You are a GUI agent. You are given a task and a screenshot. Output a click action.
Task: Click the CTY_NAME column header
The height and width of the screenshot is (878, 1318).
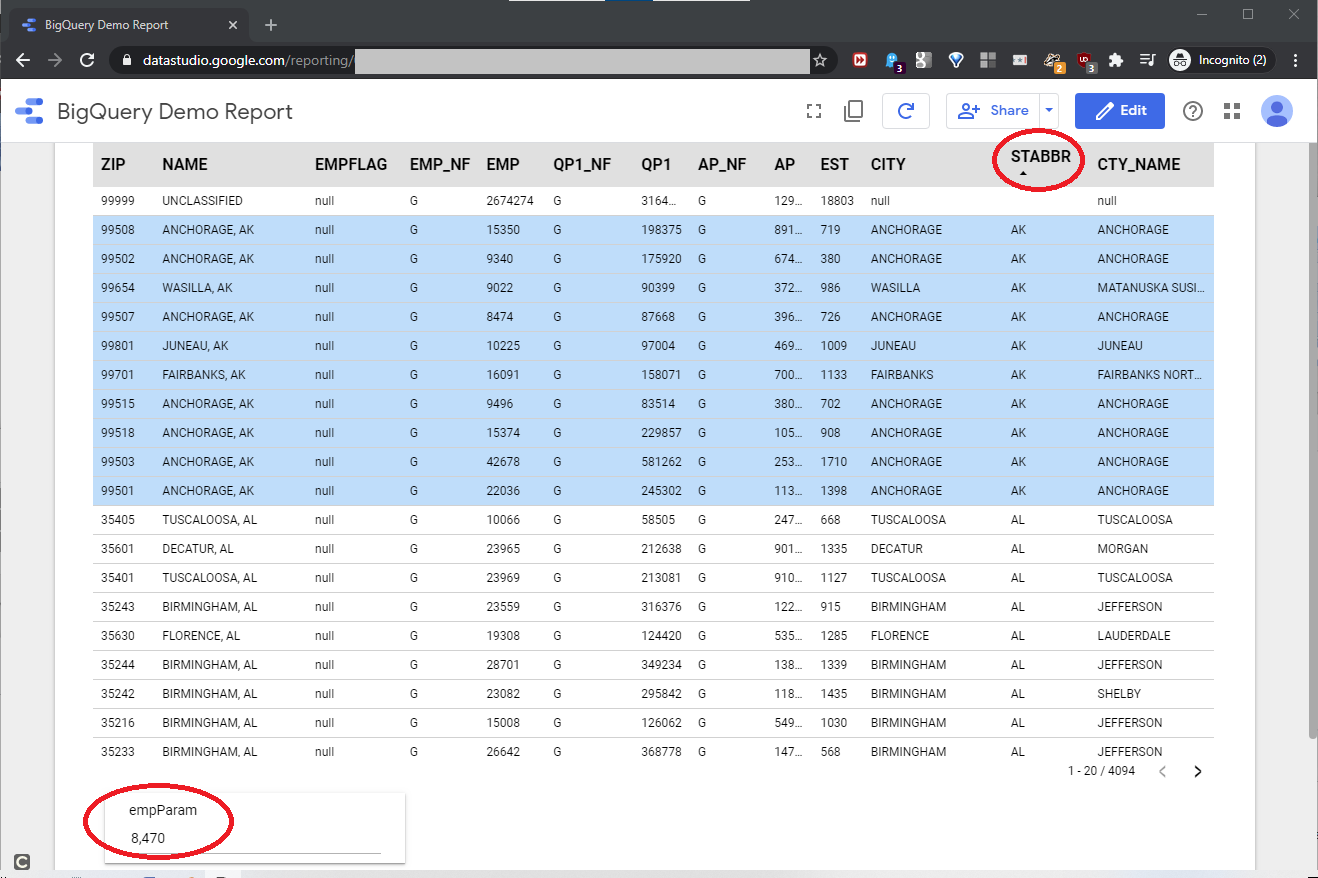(x=1139, y=164)
